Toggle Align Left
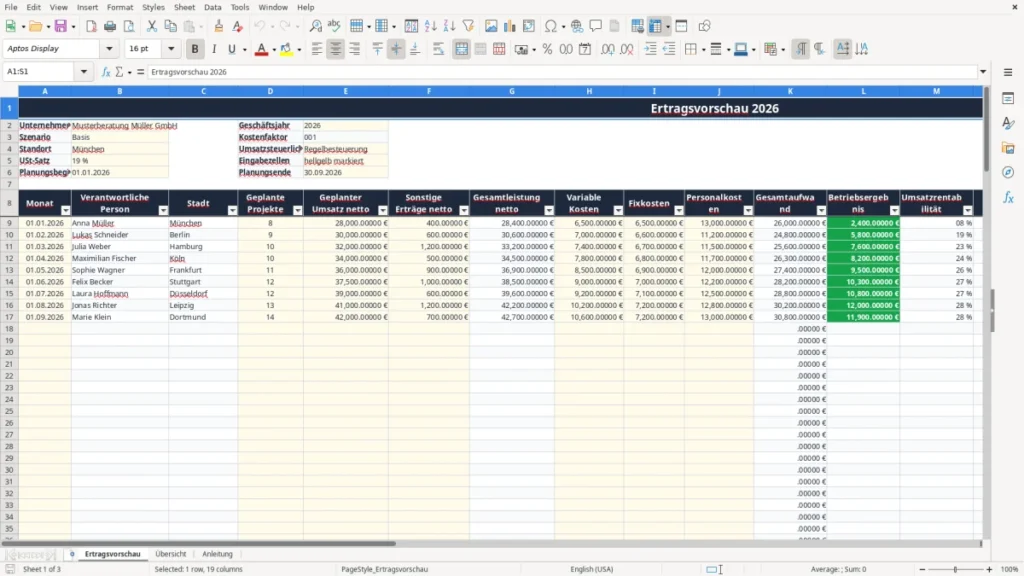Image resolution: width=1024 pixels, height=576 pixels. tap(317, 49)
